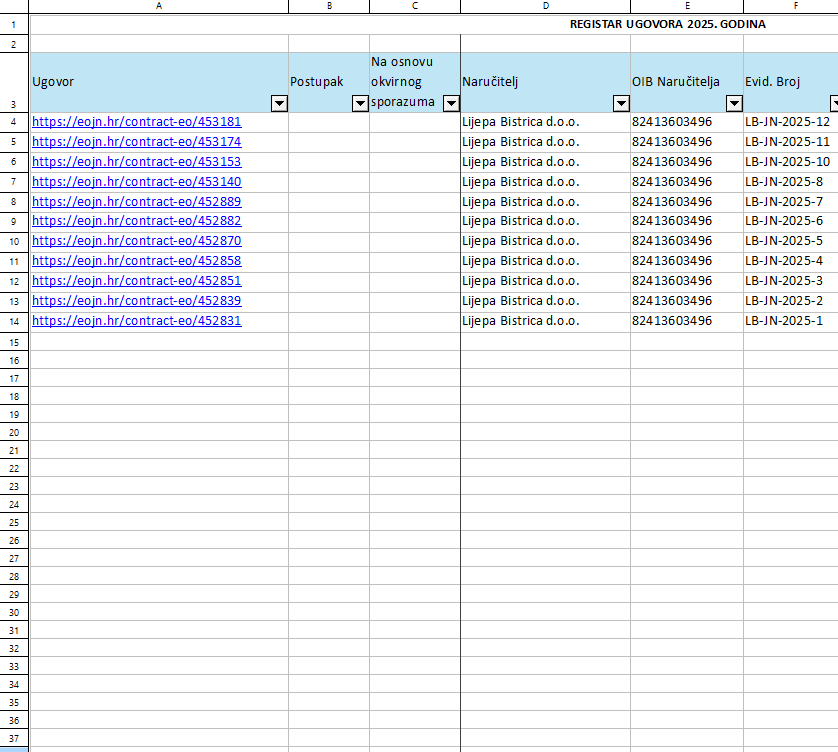Select cell LB-JN-2025-1

791,321
